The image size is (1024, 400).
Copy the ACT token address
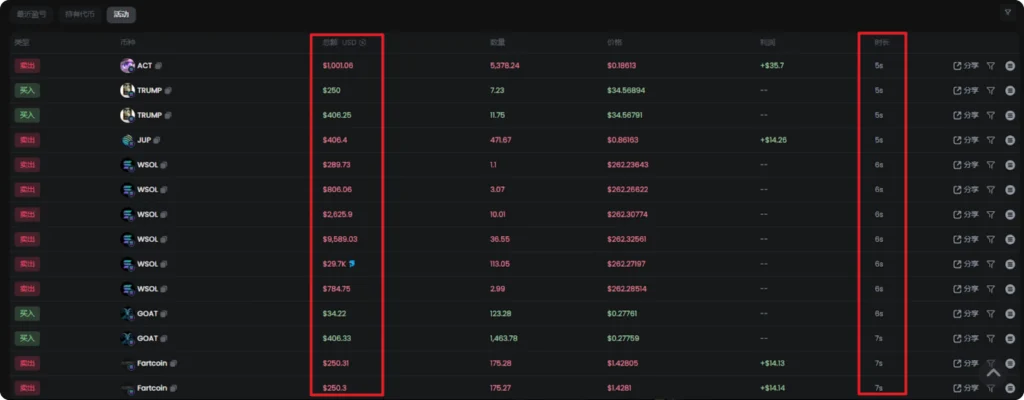point(159,66)
